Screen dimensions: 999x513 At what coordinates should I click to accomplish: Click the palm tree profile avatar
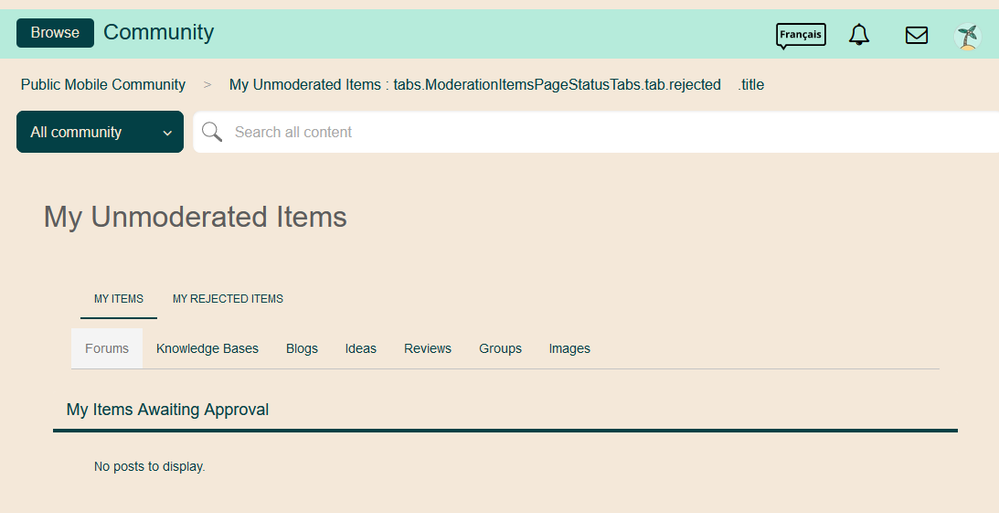(967, 37)
